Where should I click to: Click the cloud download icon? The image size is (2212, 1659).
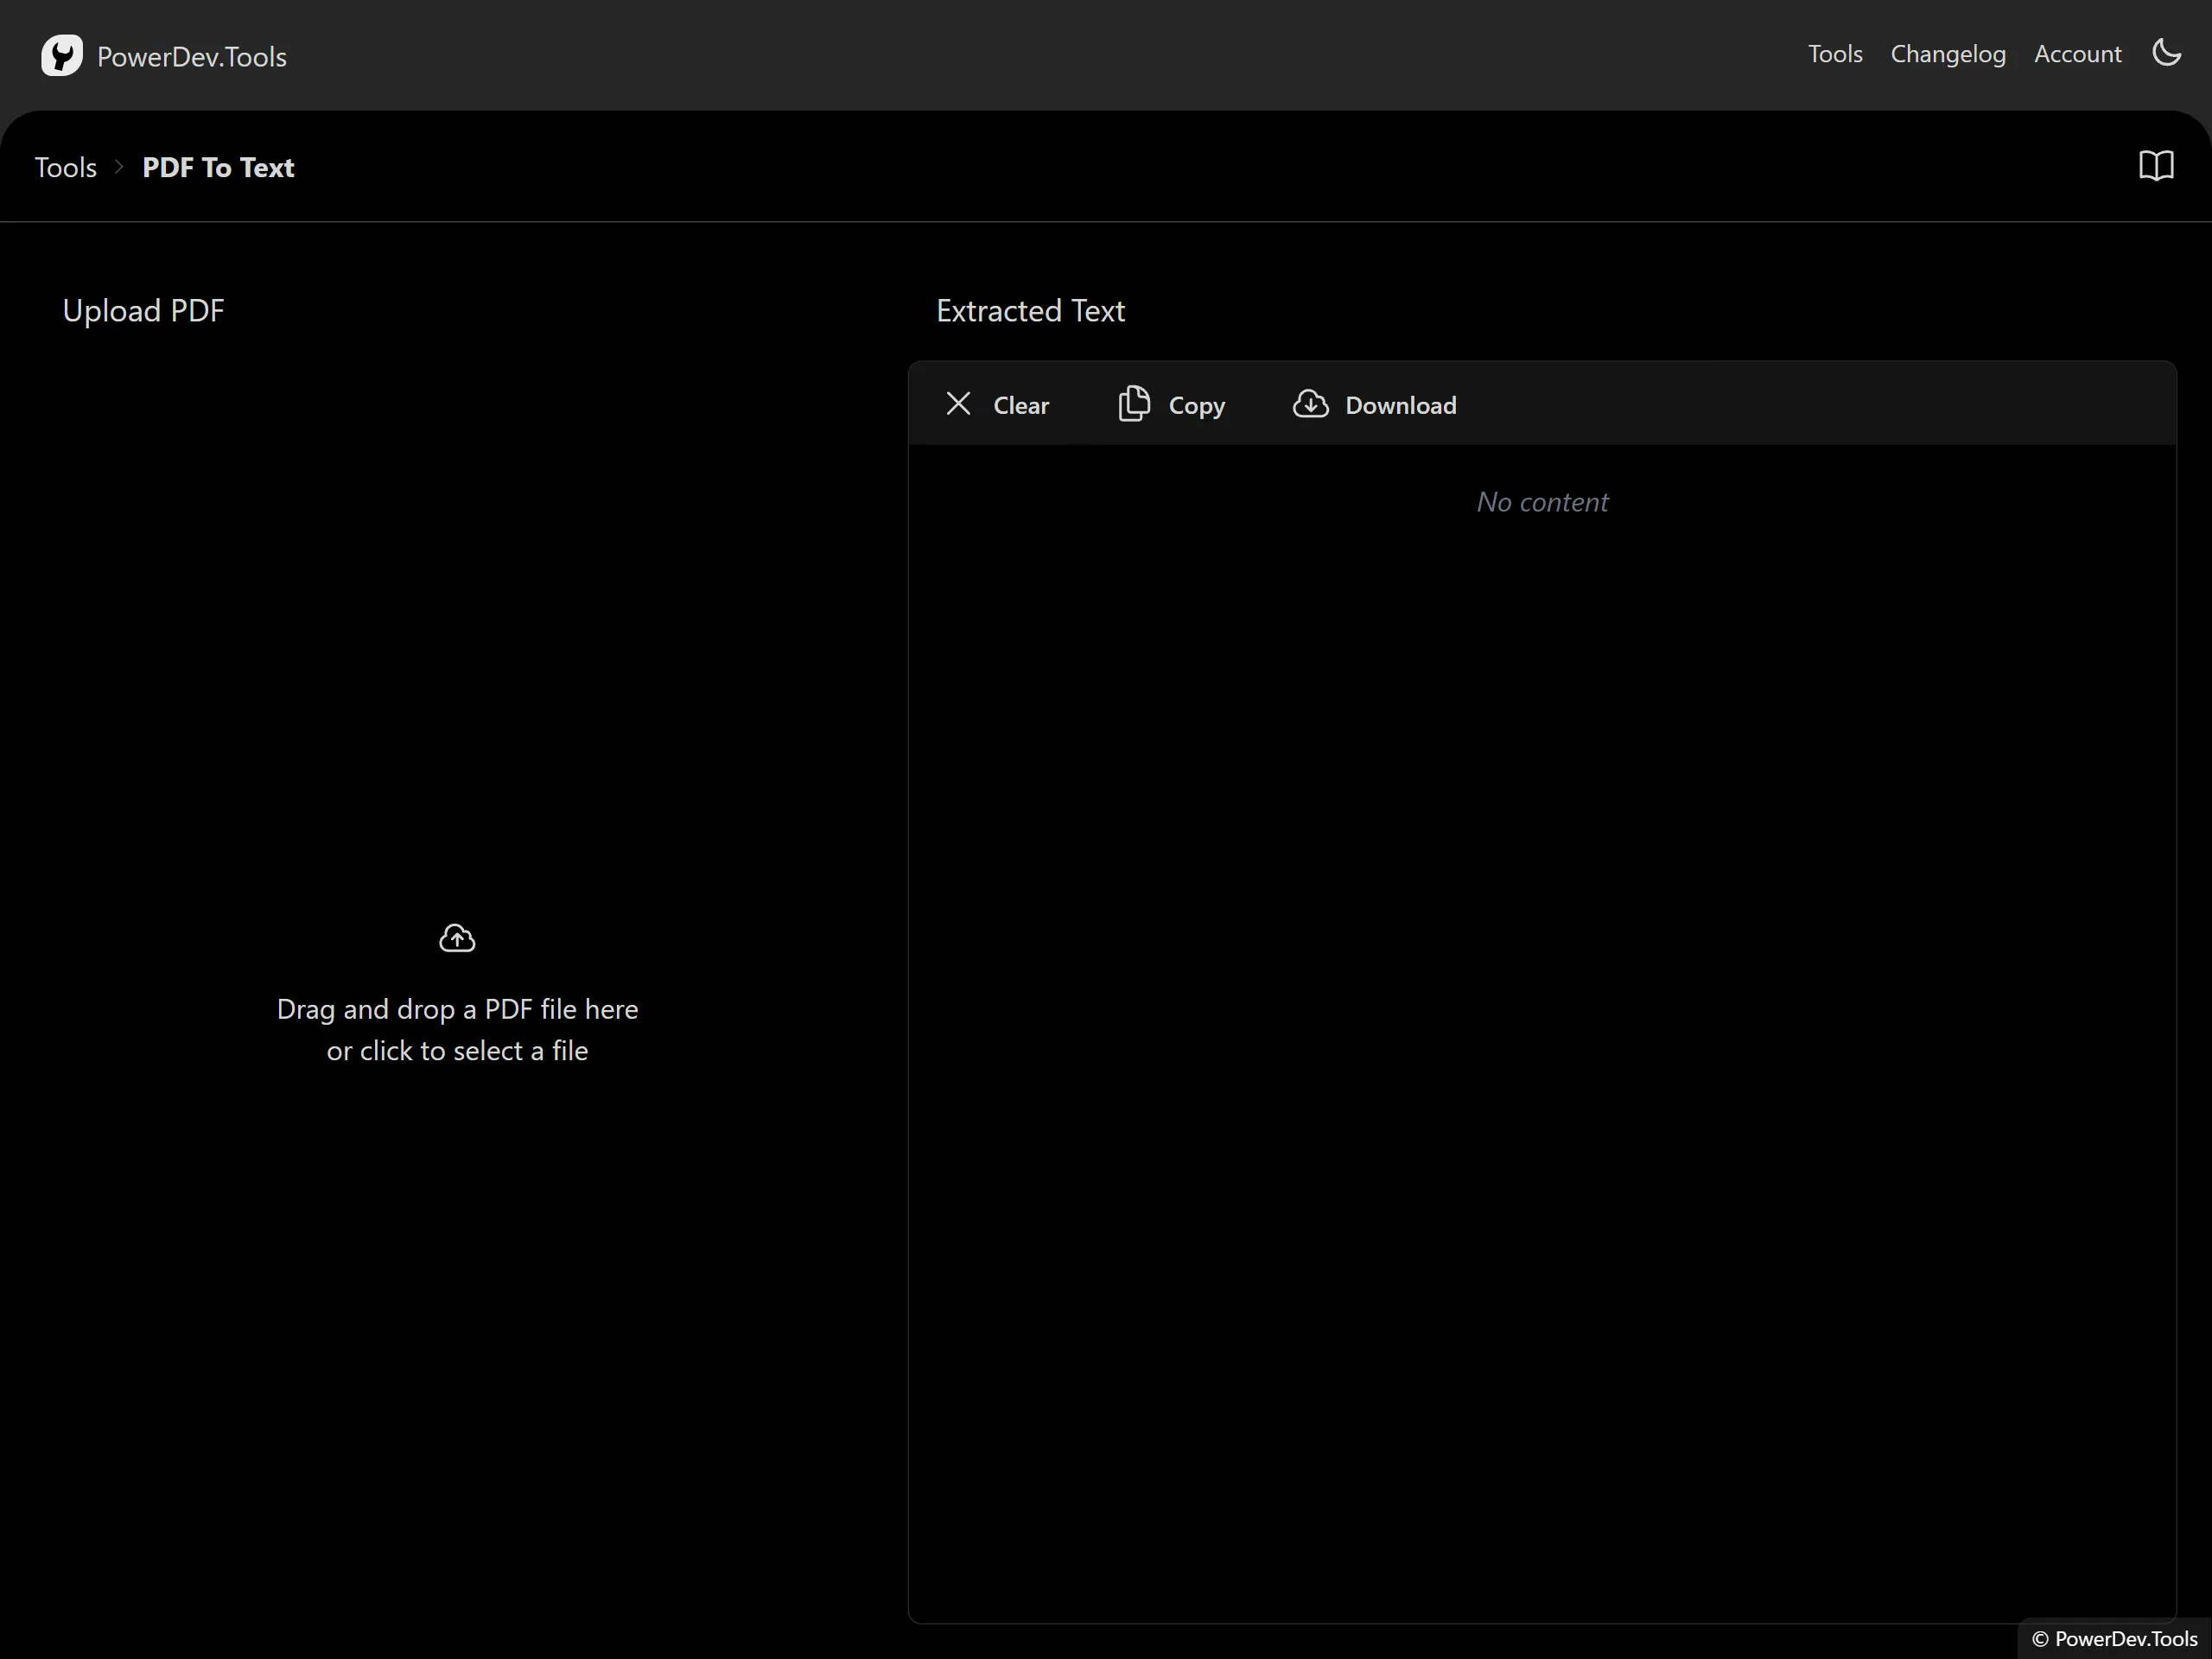click(x=1310, y=404)
